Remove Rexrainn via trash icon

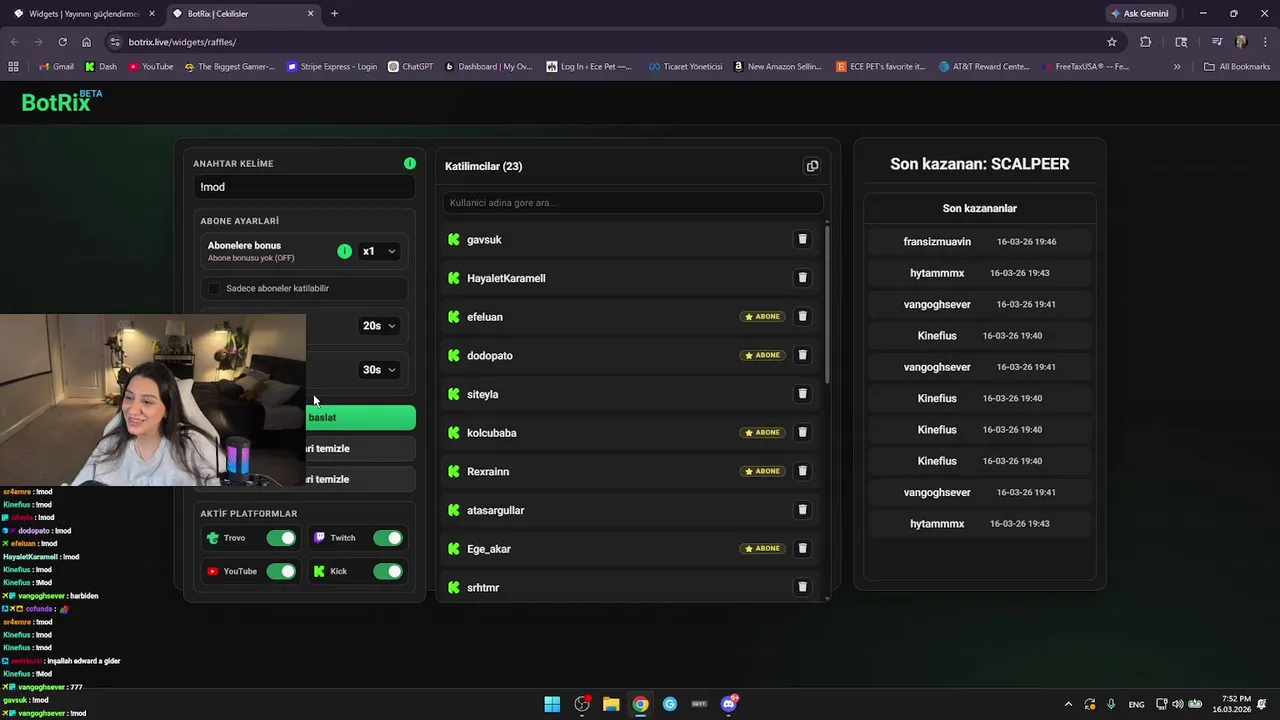pos(802,471)
